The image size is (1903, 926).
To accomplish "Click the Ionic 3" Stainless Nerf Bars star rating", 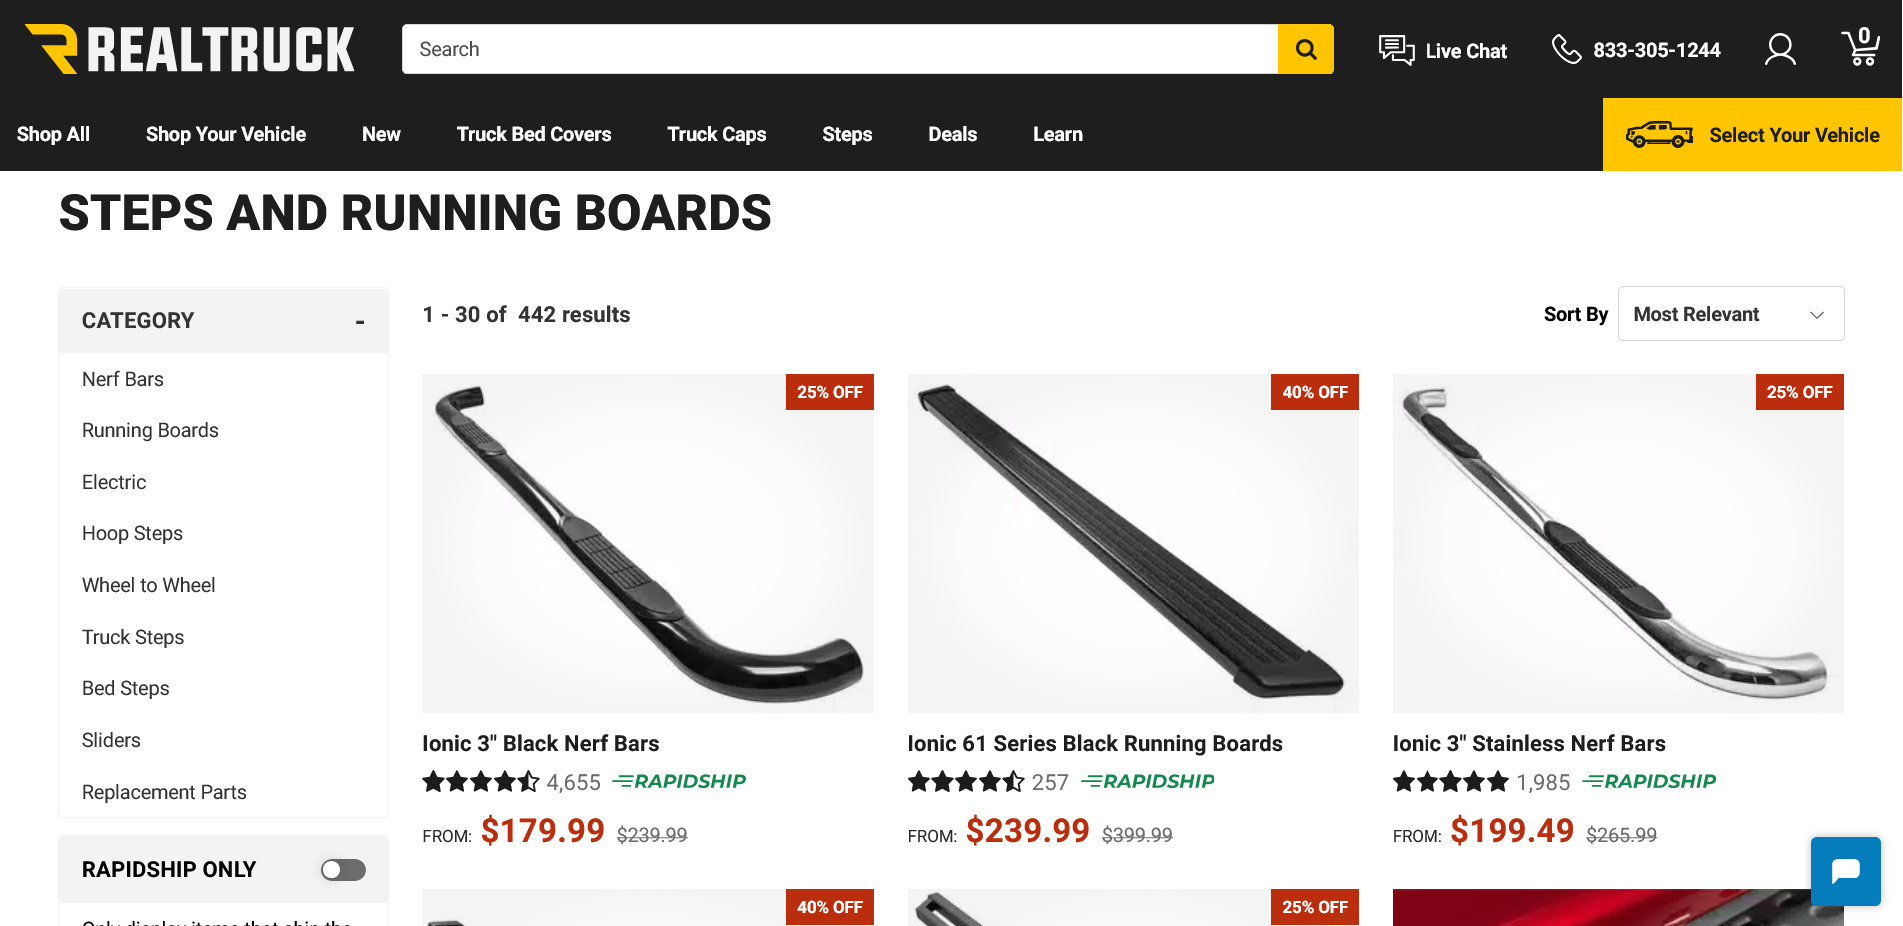I will [x=1450, y=782].
